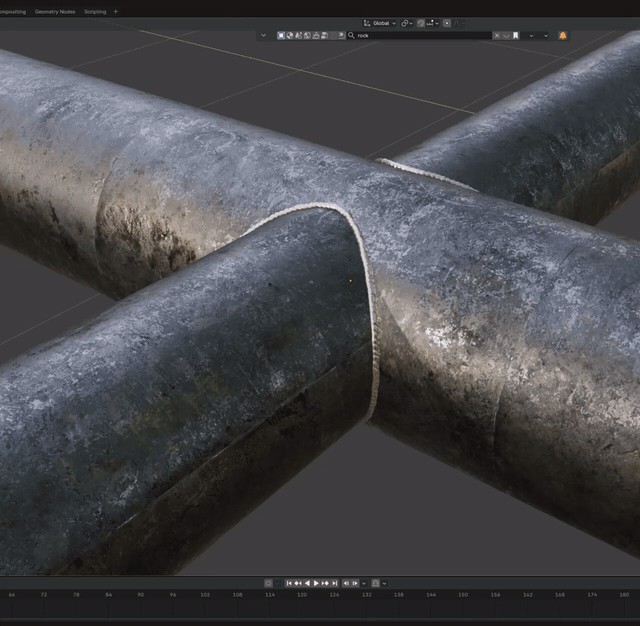
Task: Open the Global transform orientation dropdown
Action: click(380, 23)
